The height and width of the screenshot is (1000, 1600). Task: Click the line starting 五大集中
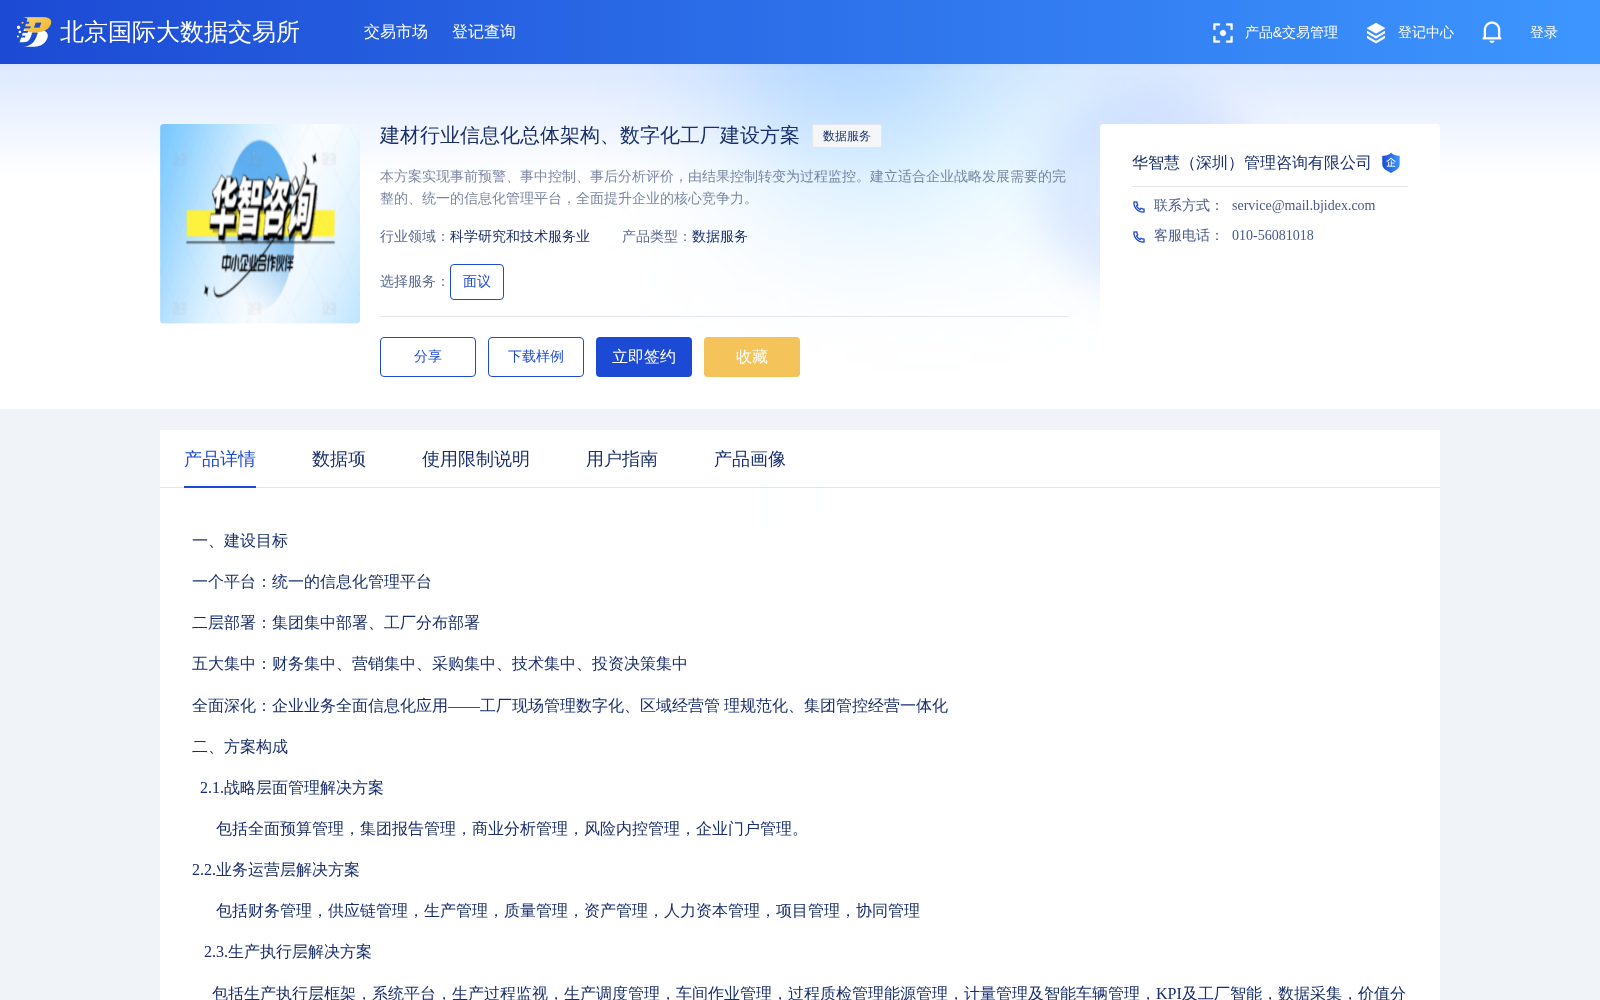click(440, 664)
